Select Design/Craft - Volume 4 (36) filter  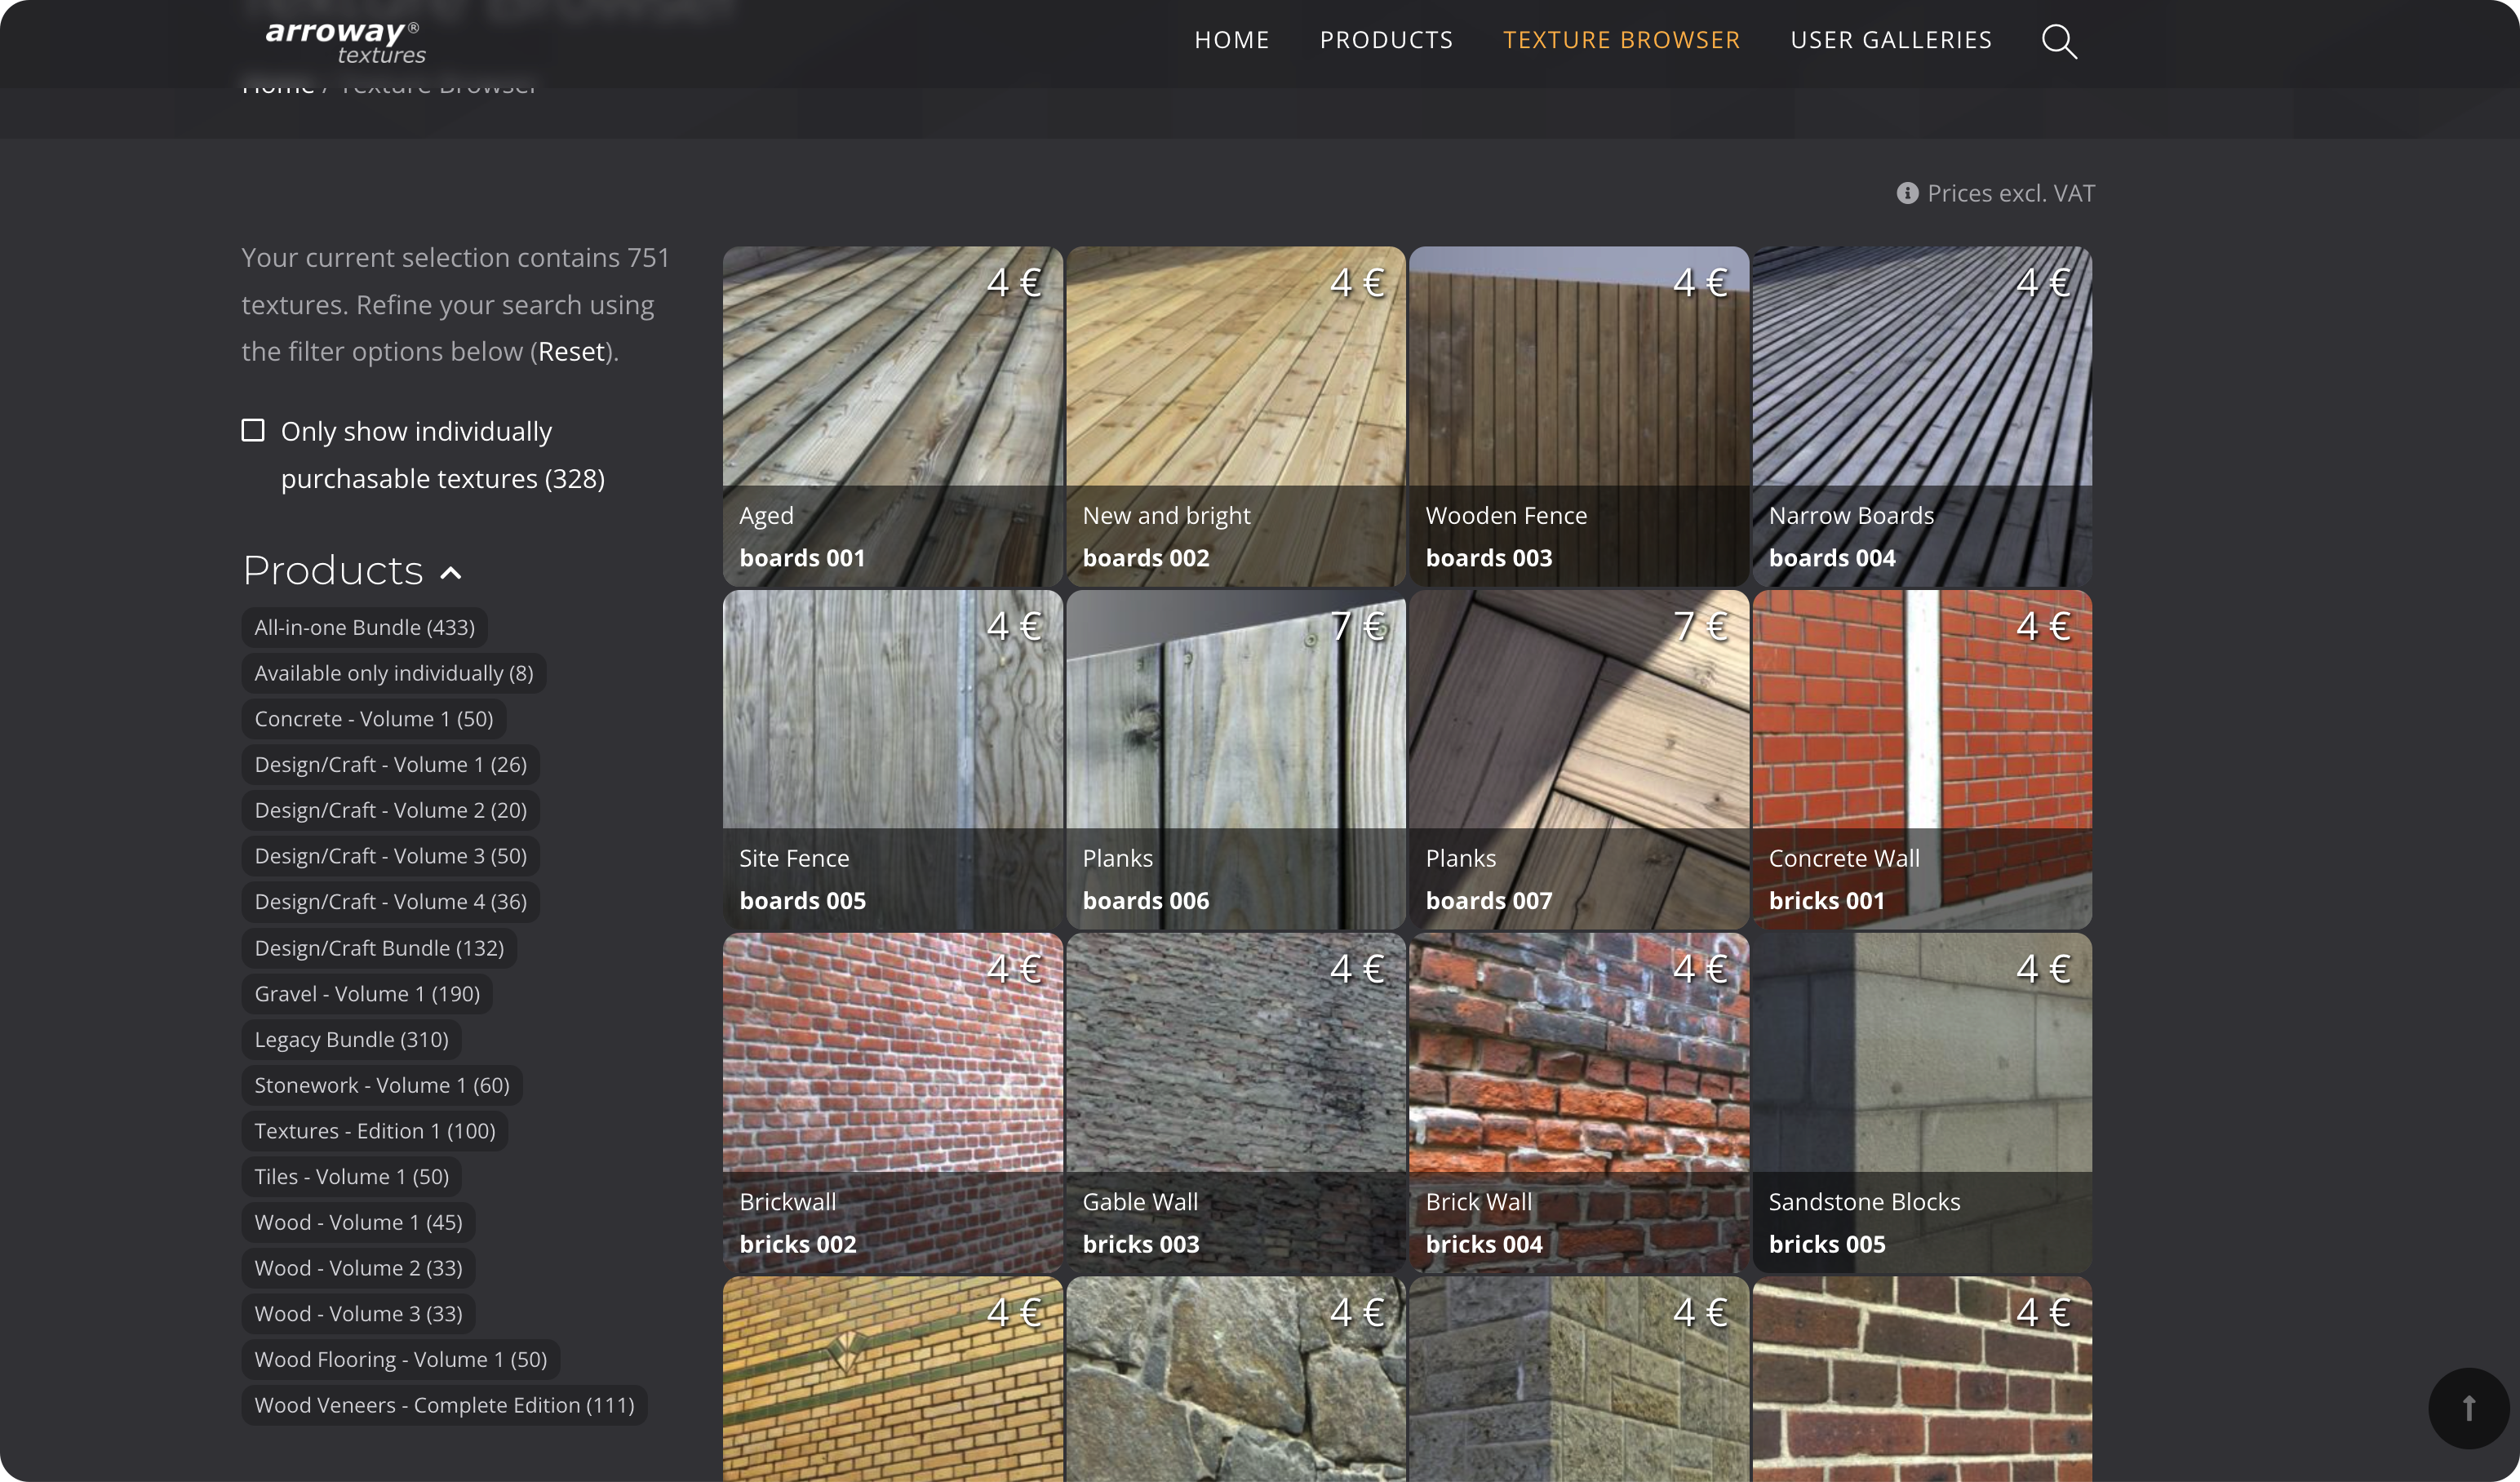coord(390,902)
